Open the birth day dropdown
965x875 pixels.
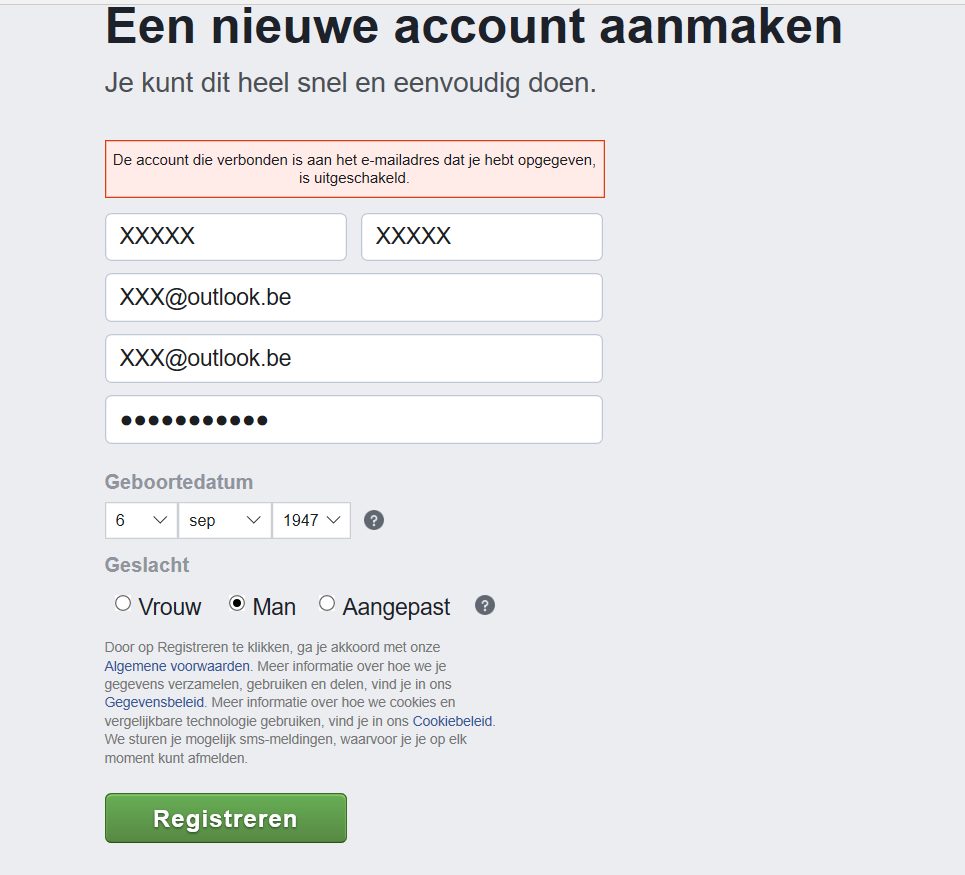(141, 520)
